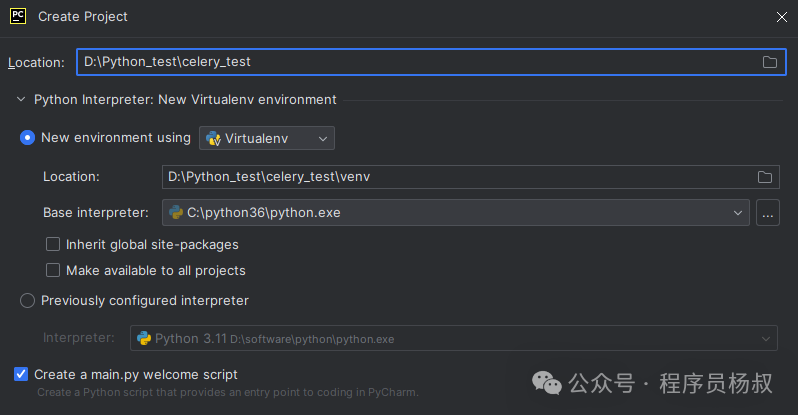The image size is (798, 415).
Task: Click Python 3.11 interpreter icon
Action: pos(143,339)
